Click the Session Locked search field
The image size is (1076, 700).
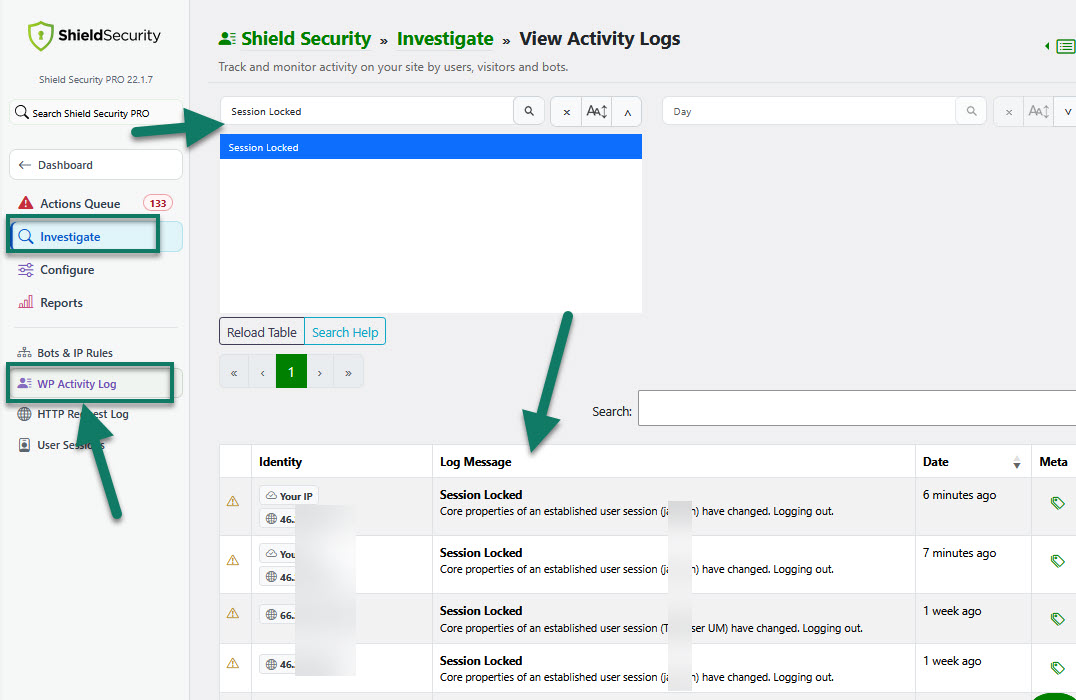(367, 111)
